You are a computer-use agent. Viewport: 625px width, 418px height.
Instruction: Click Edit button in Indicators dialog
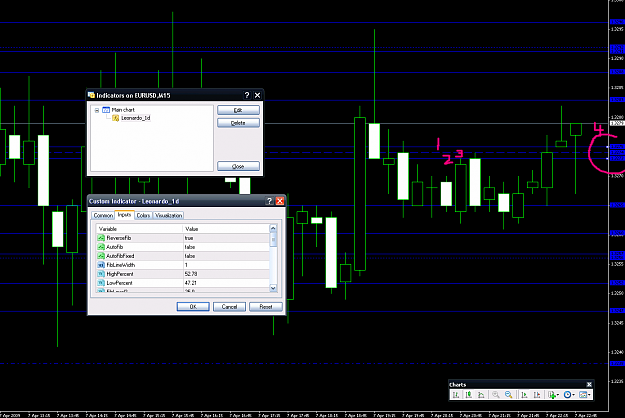(x=238, y=110)
